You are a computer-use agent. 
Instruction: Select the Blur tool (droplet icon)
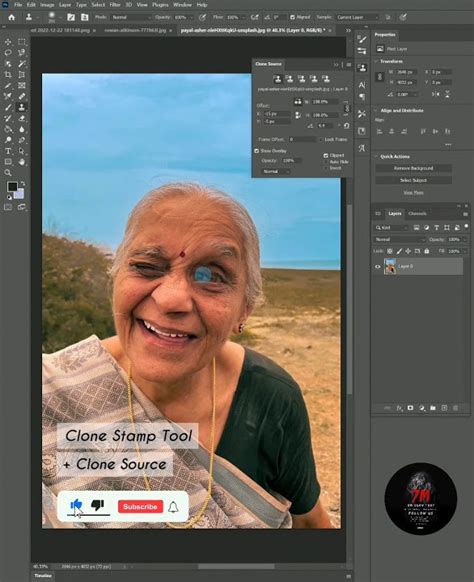coord(22,129)
